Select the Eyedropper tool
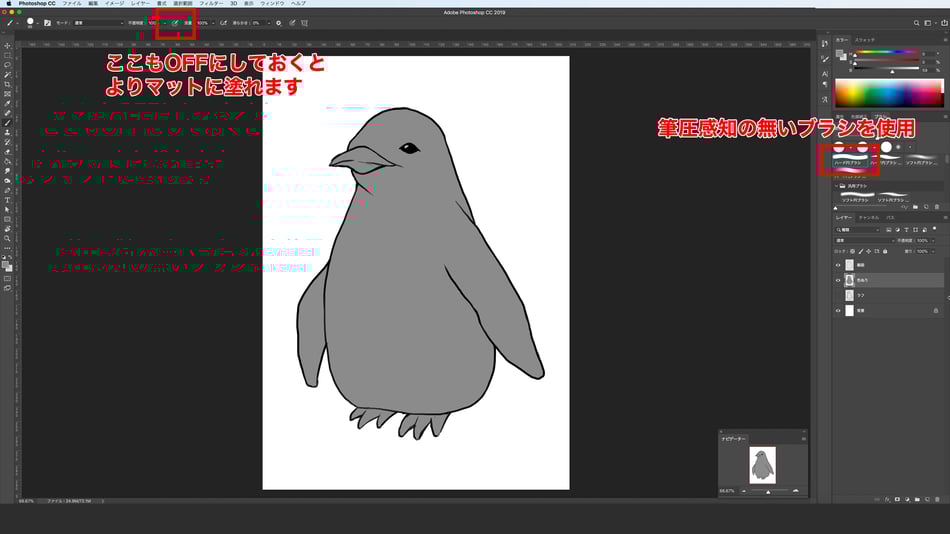The width and height of the screenshot is (950, 534). pos(7,103)
